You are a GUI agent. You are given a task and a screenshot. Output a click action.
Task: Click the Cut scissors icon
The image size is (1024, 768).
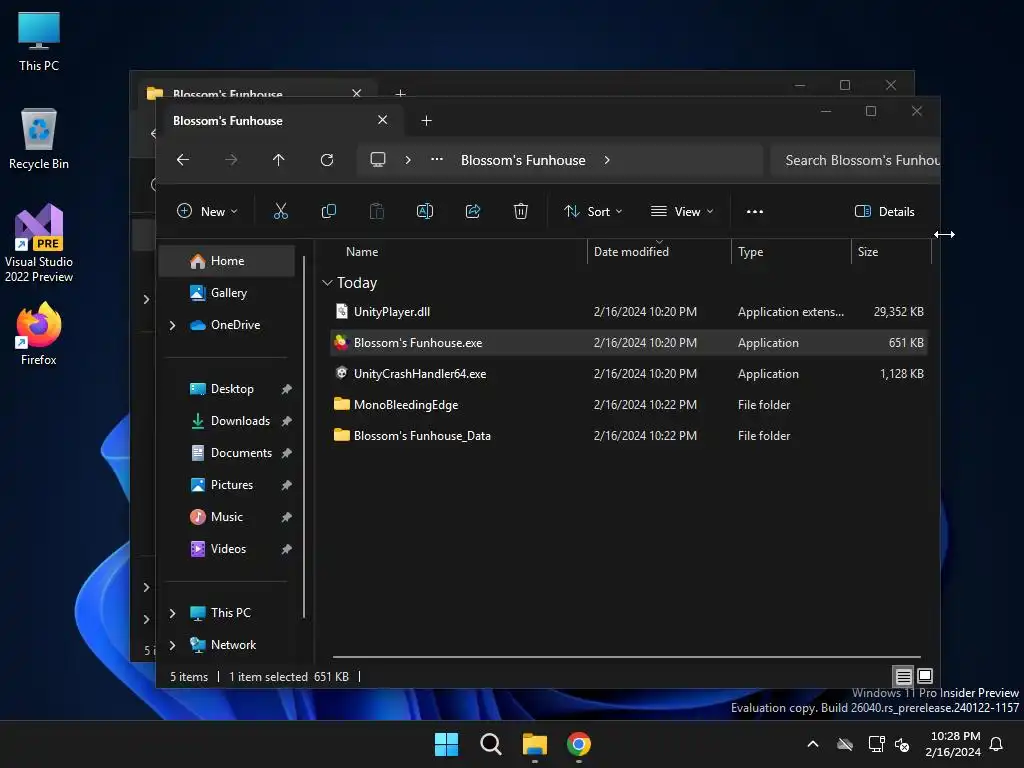[x=280, y=211]
